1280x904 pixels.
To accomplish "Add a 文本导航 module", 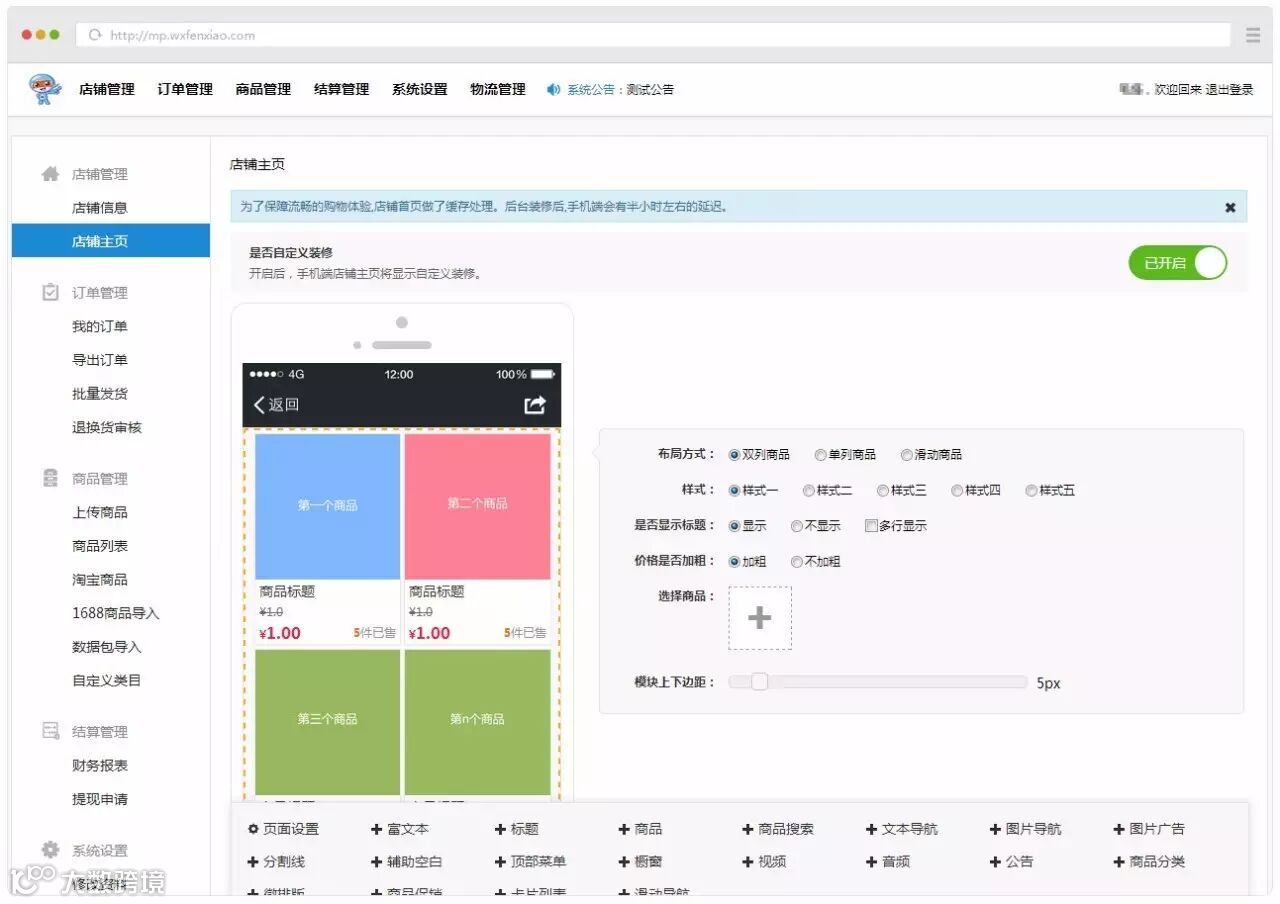I will [902, 829].
